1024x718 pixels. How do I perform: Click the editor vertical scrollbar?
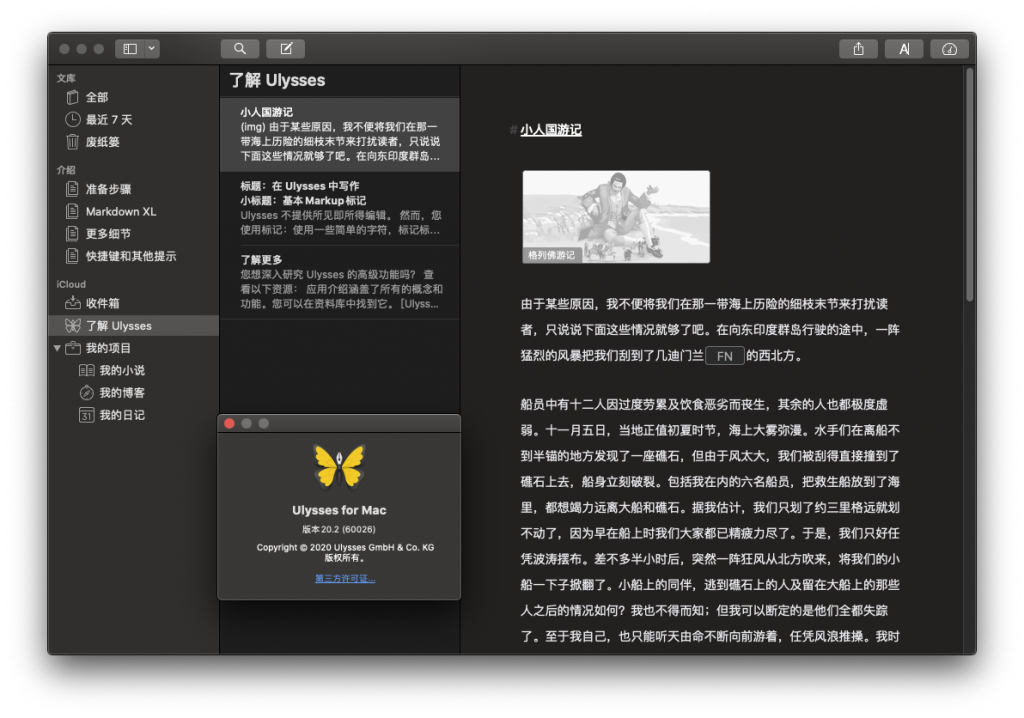point(970,185)
